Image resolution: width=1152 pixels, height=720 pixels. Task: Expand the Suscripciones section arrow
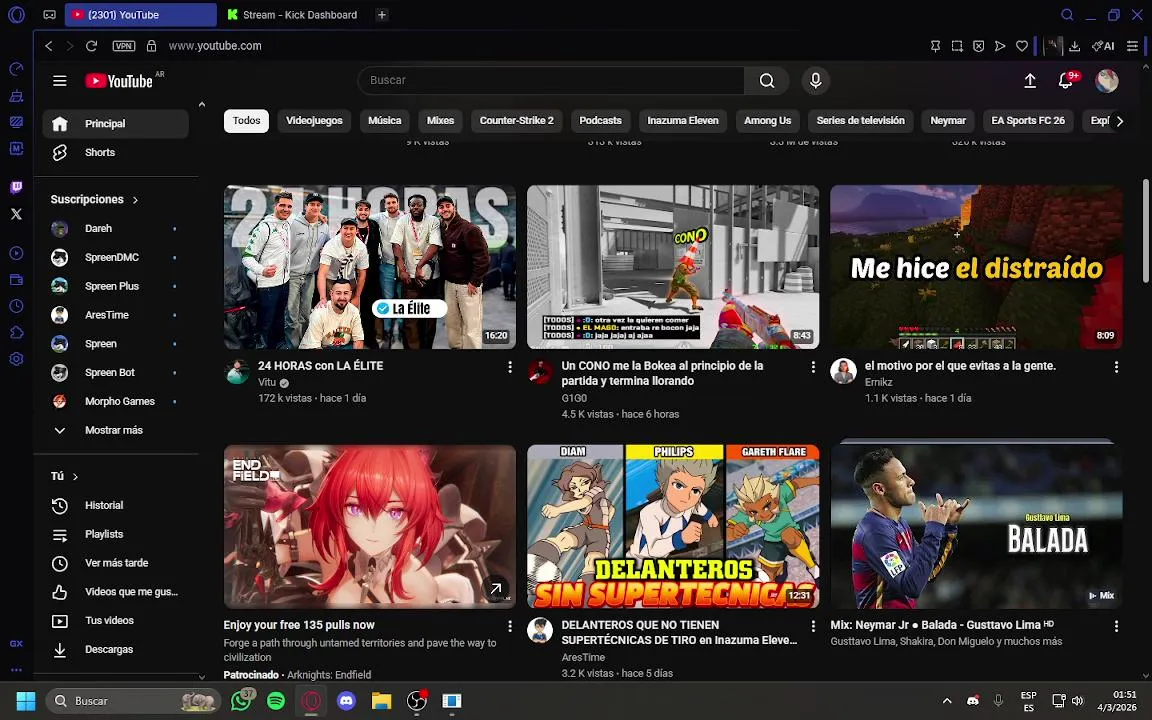135,200
